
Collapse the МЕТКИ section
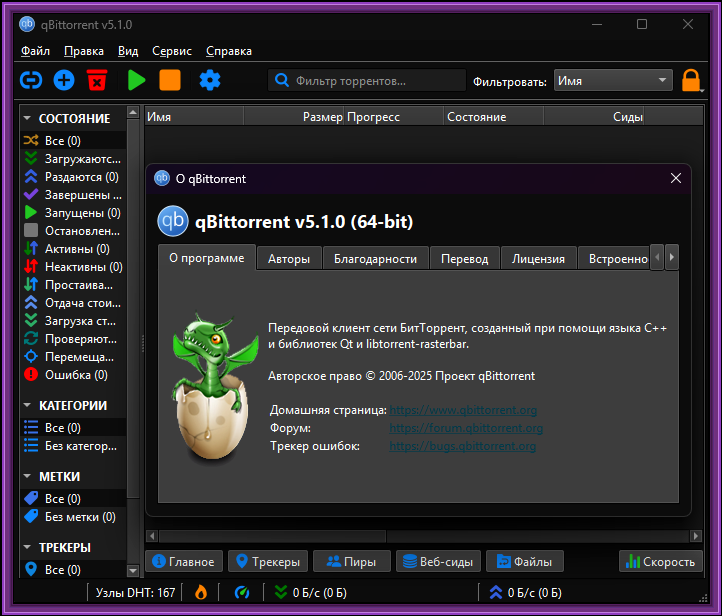[x=27, y=476]
